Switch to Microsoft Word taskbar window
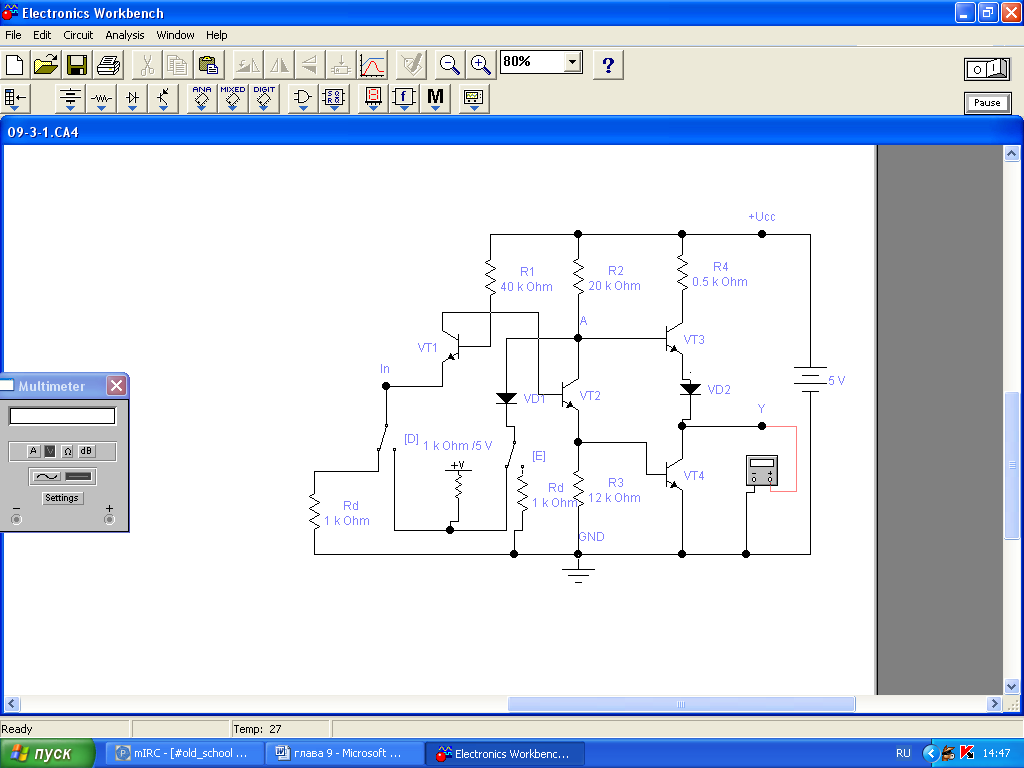The height and width of the screenshot is (768, 1024). (x=345, y=754)
